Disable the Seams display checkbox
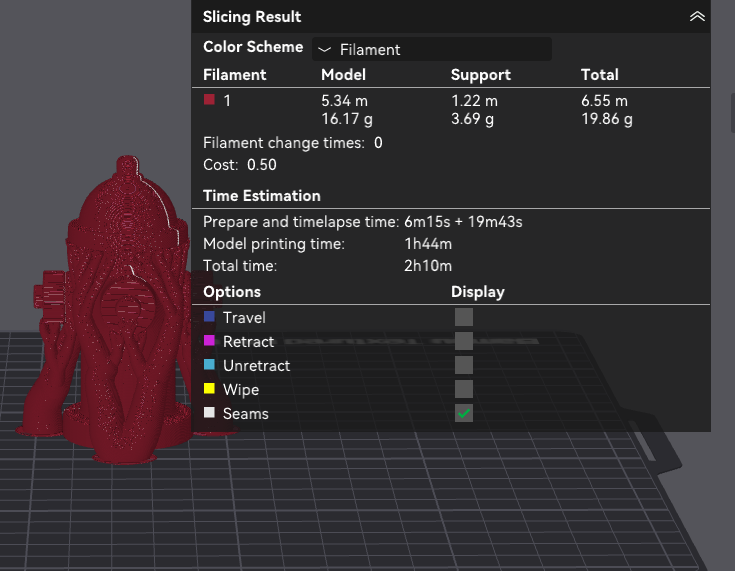This screenshot has width=735, height=571. pos(464,413)
